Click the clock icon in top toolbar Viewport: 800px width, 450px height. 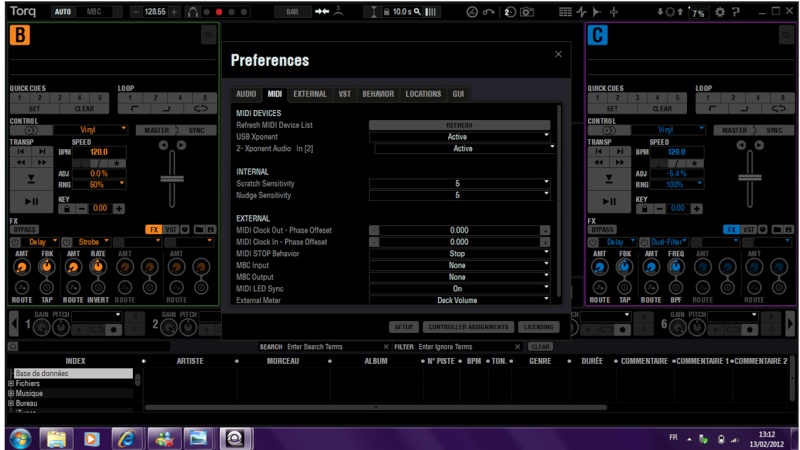pyautogui.click(x=472, y=12)
